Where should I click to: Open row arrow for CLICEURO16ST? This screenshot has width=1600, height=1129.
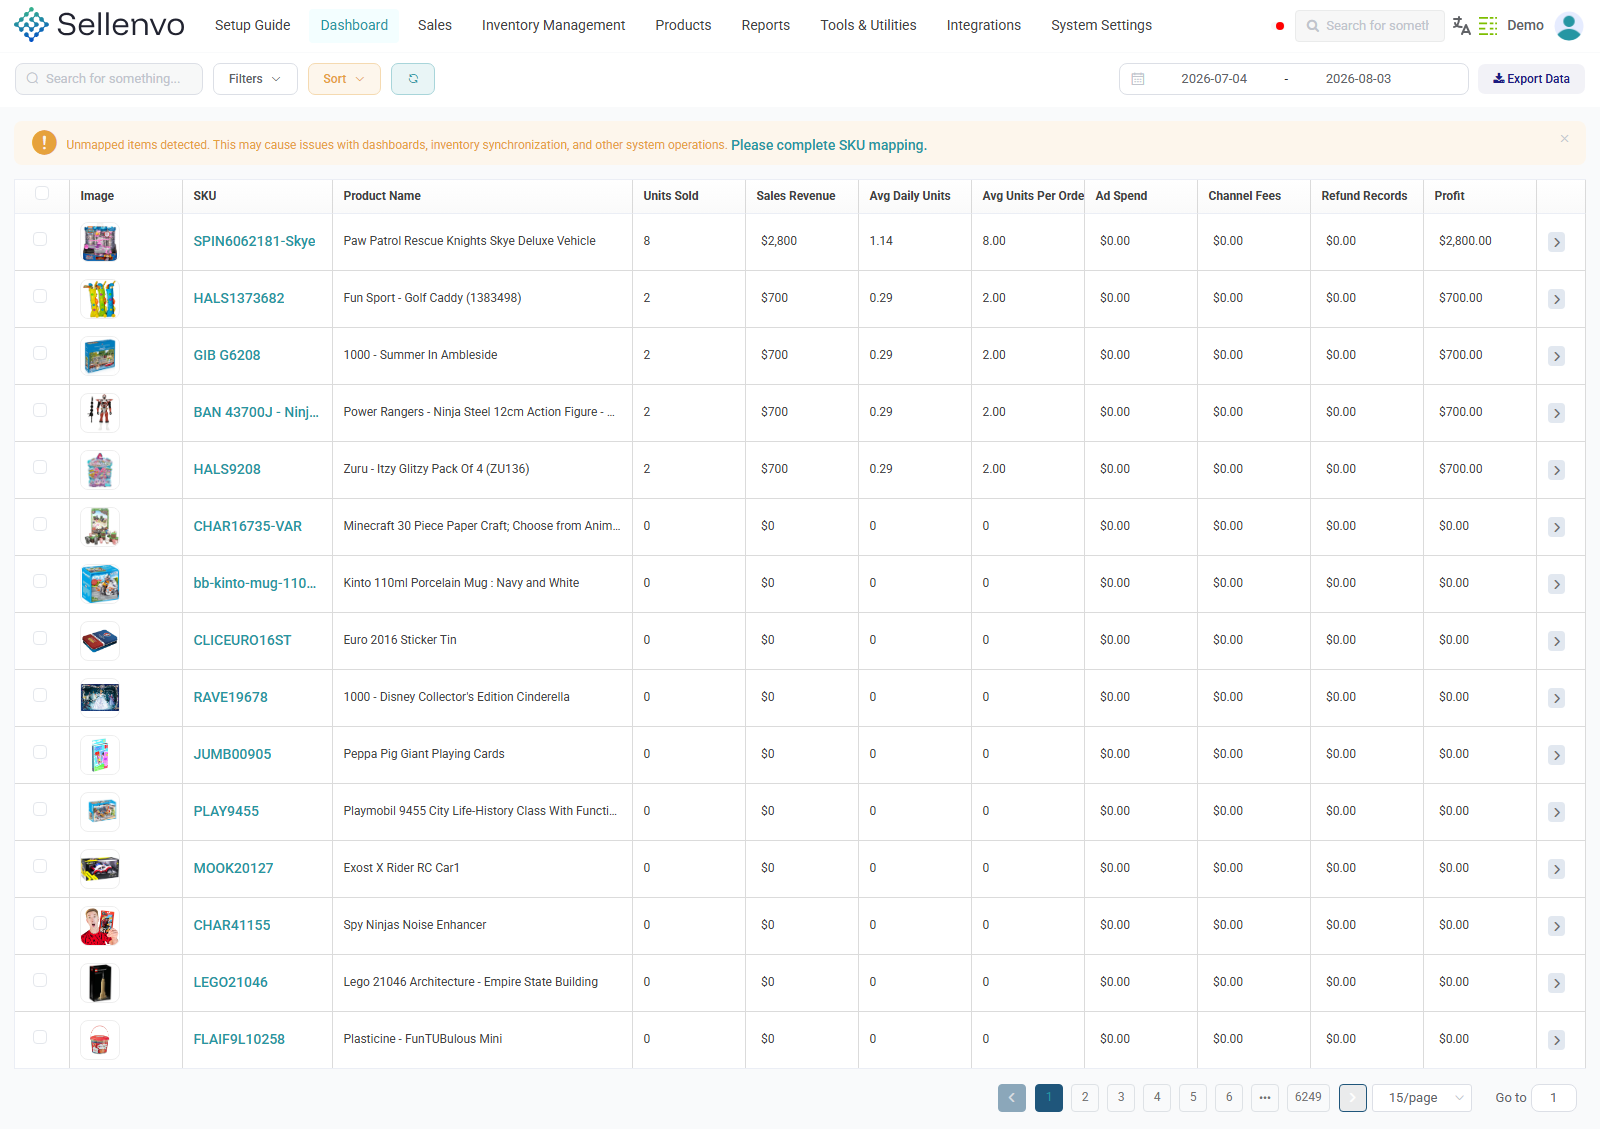click(1556, 641)
